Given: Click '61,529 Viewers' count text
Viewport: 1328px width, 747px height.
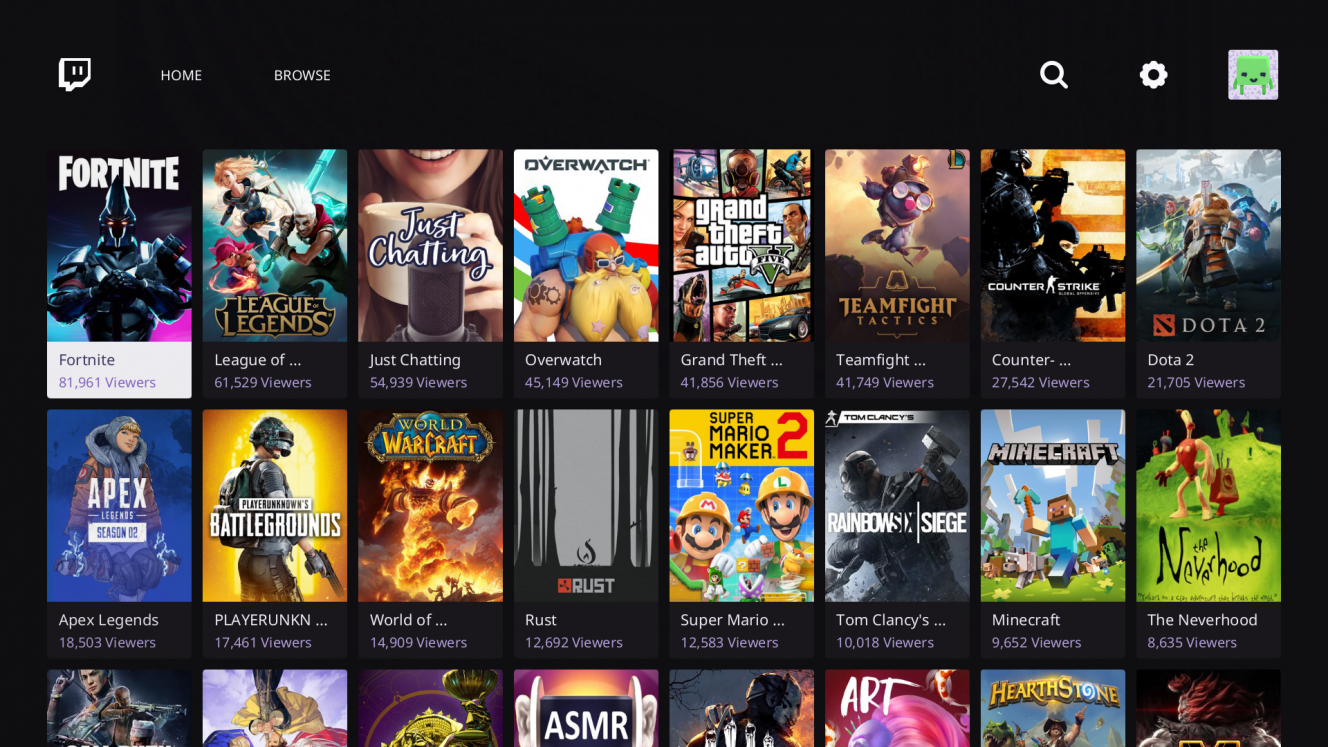Looking at the screenshot, I should 263,383.
